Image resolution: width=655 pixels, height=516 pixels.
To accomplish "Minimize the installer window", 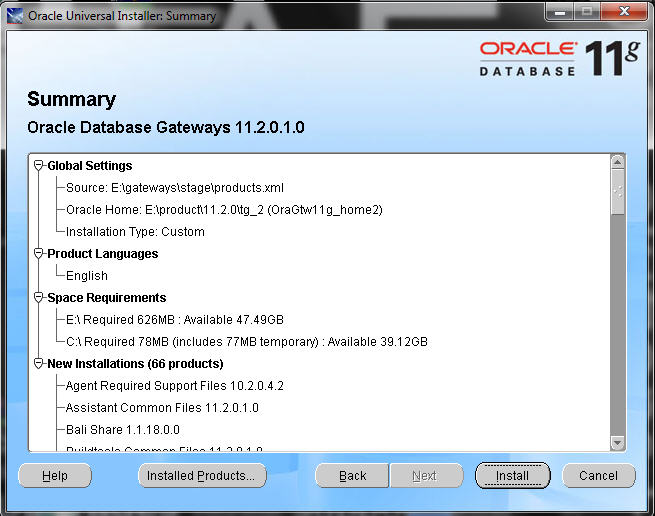I will coord(560,11).
